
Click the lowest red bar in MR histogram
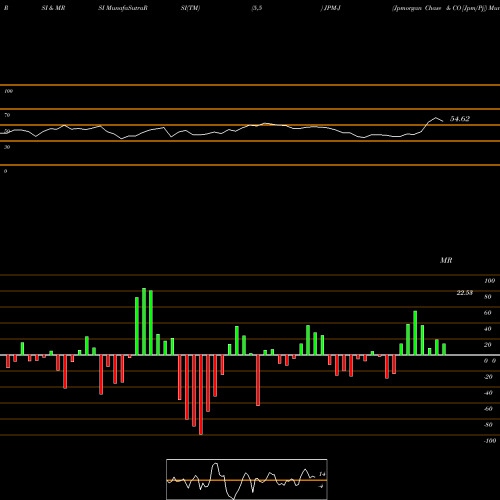201,395
